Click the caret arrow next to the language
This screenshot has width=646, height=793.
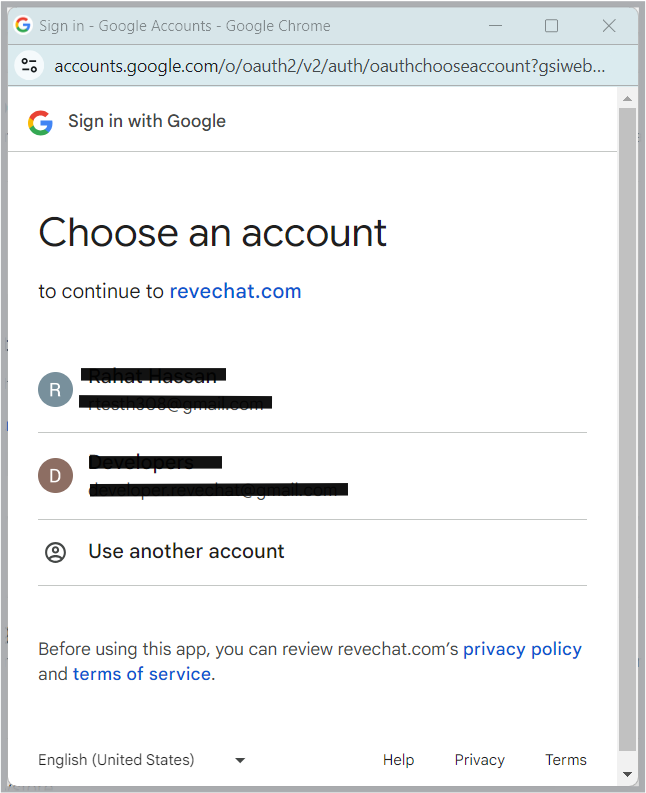click(x=240, y=760)
